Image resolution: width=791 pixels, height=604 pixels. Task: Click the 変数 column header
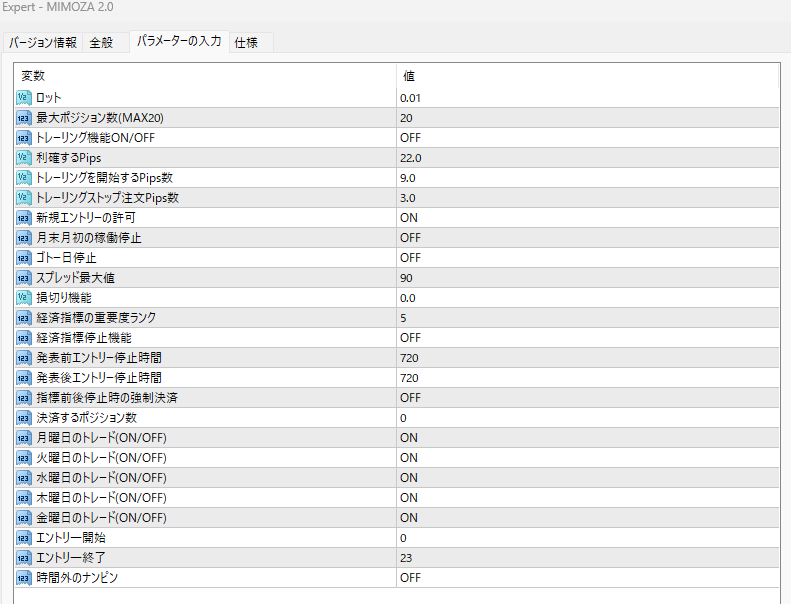33,76
